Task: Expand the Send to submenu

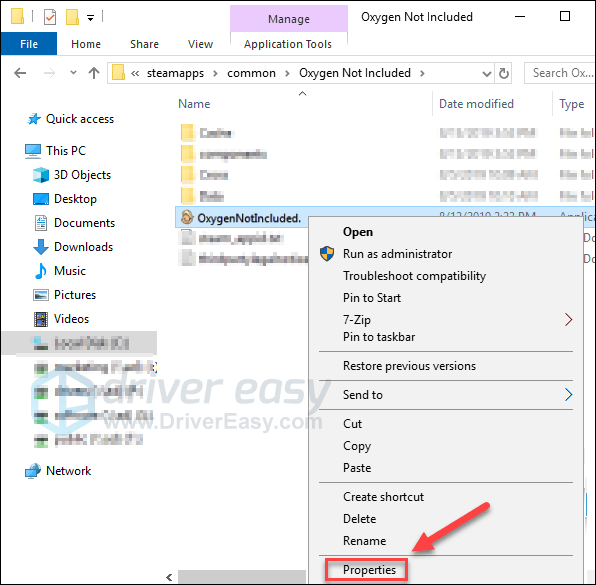Action: click(x=445, y=395)
